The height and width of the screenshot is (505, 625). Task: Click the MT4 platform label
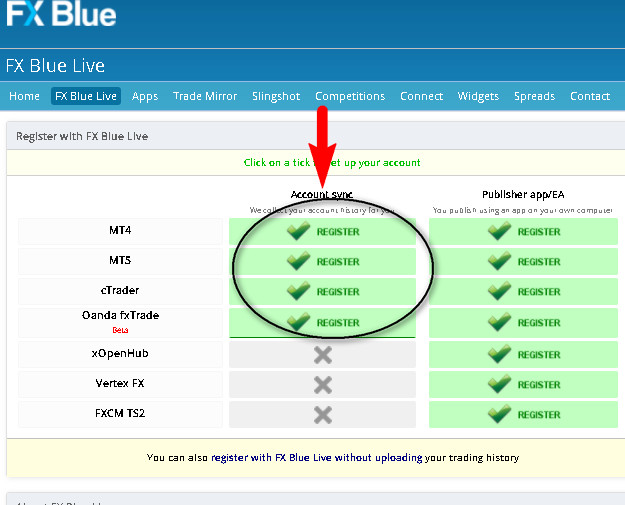pos(120,230)
